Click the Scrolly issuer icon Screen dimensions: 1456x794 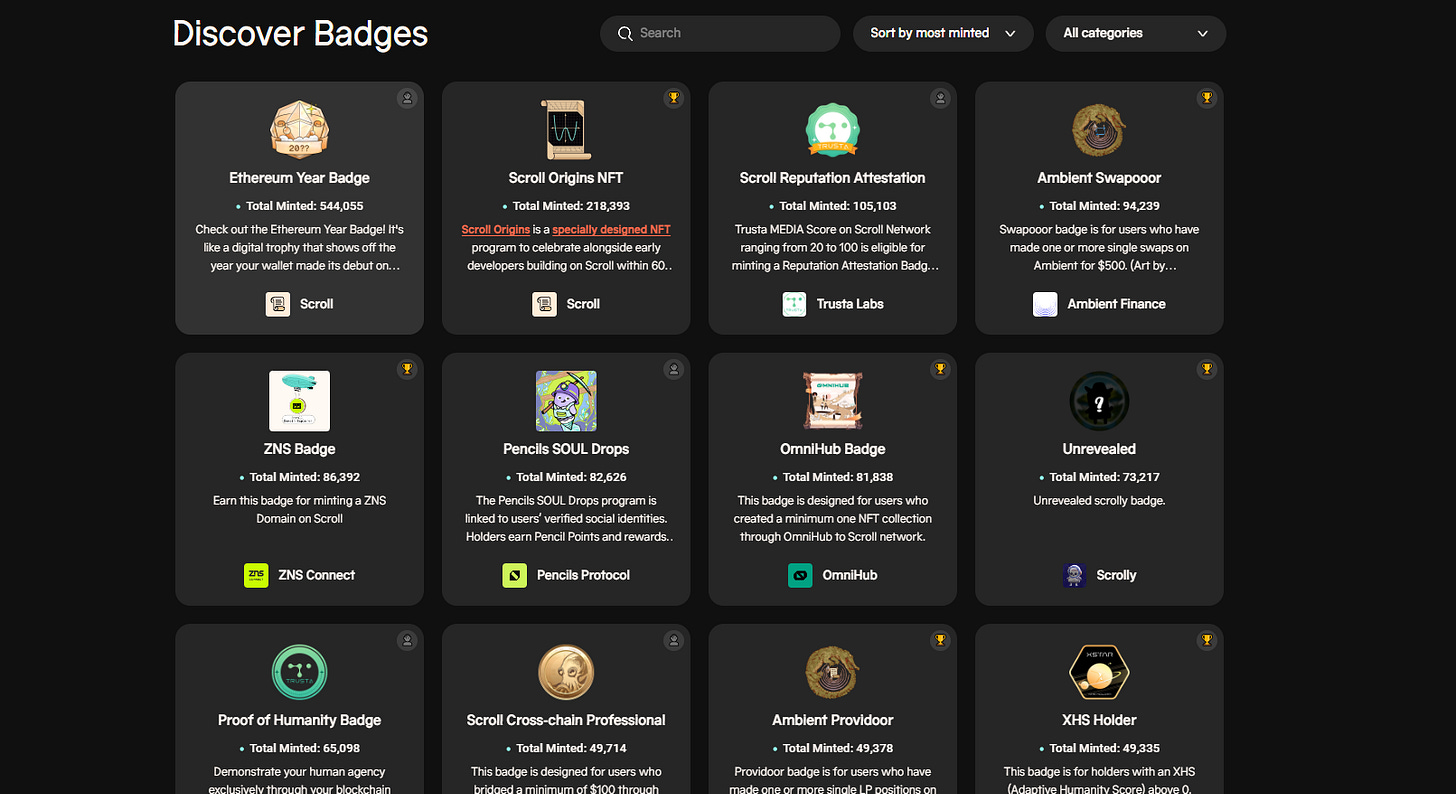1074,575
